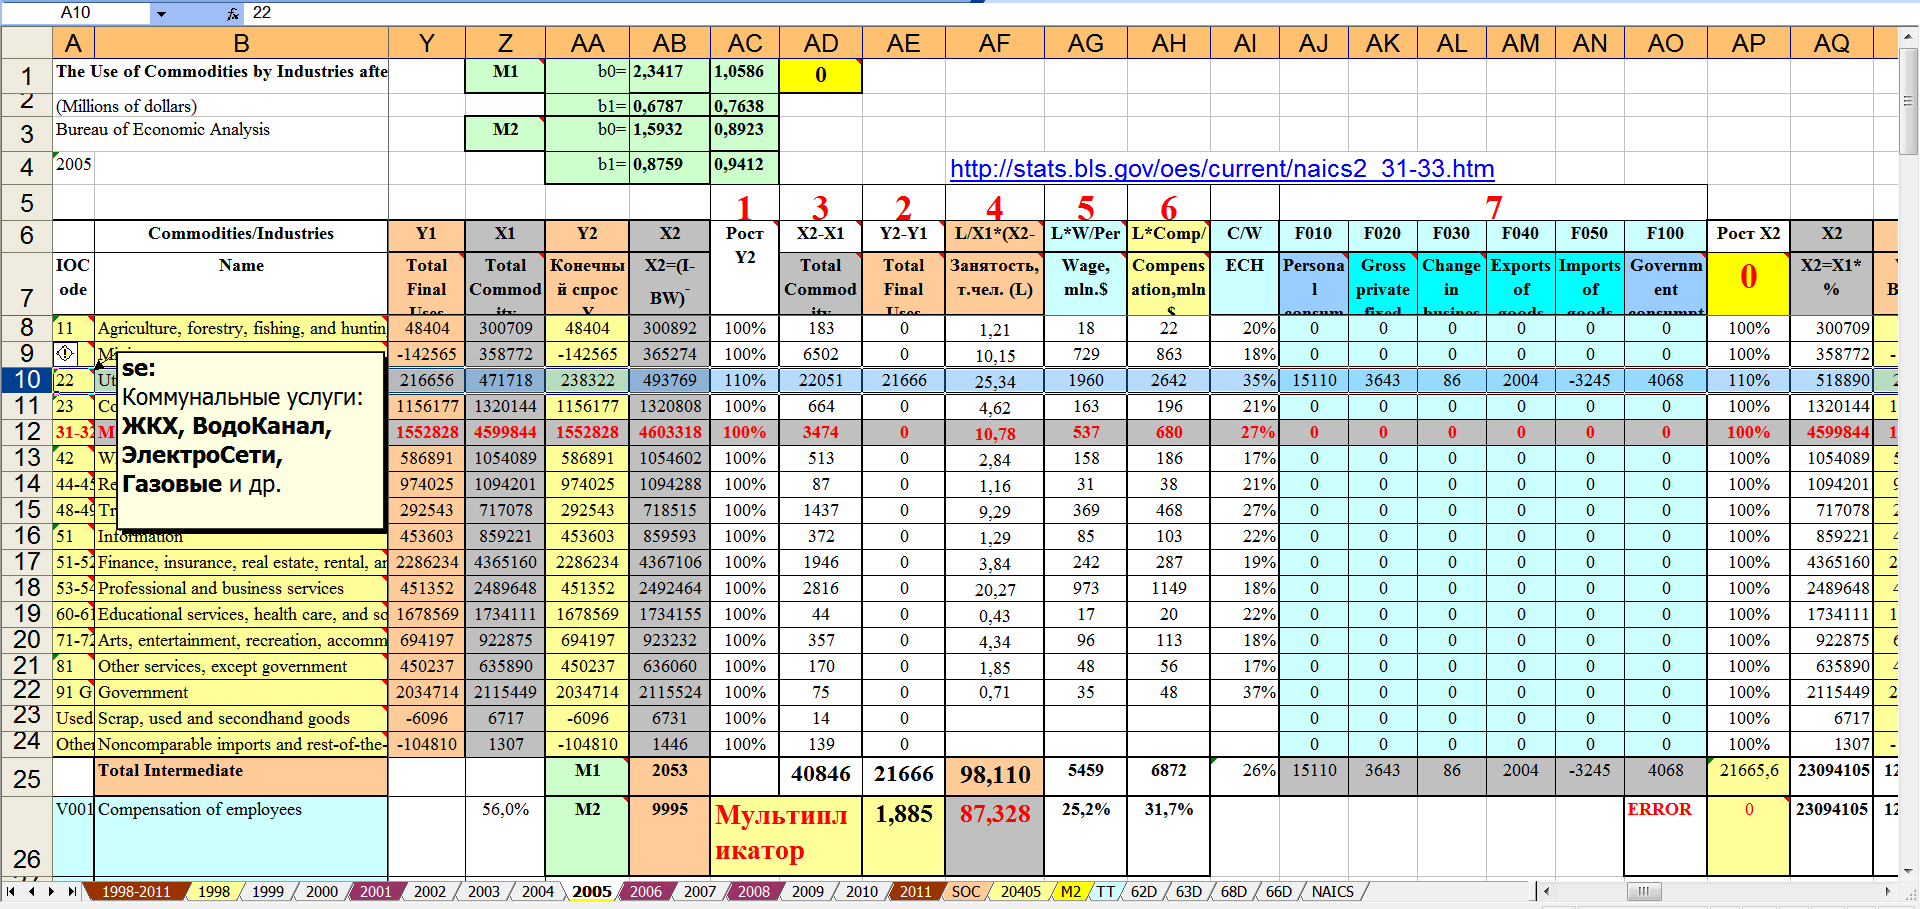The height and width of the screenshot is (909, 1920).
Task: Click the last-sheet navigation arrow
Action: [x=71, y=891]
